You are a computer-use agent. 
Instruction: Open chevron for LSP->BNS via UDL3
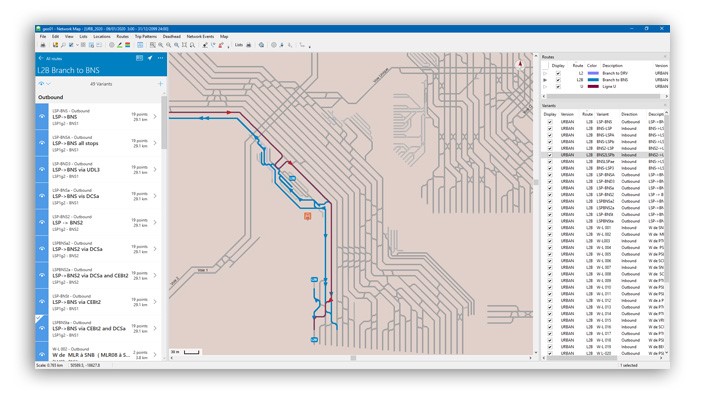point(155,170)
